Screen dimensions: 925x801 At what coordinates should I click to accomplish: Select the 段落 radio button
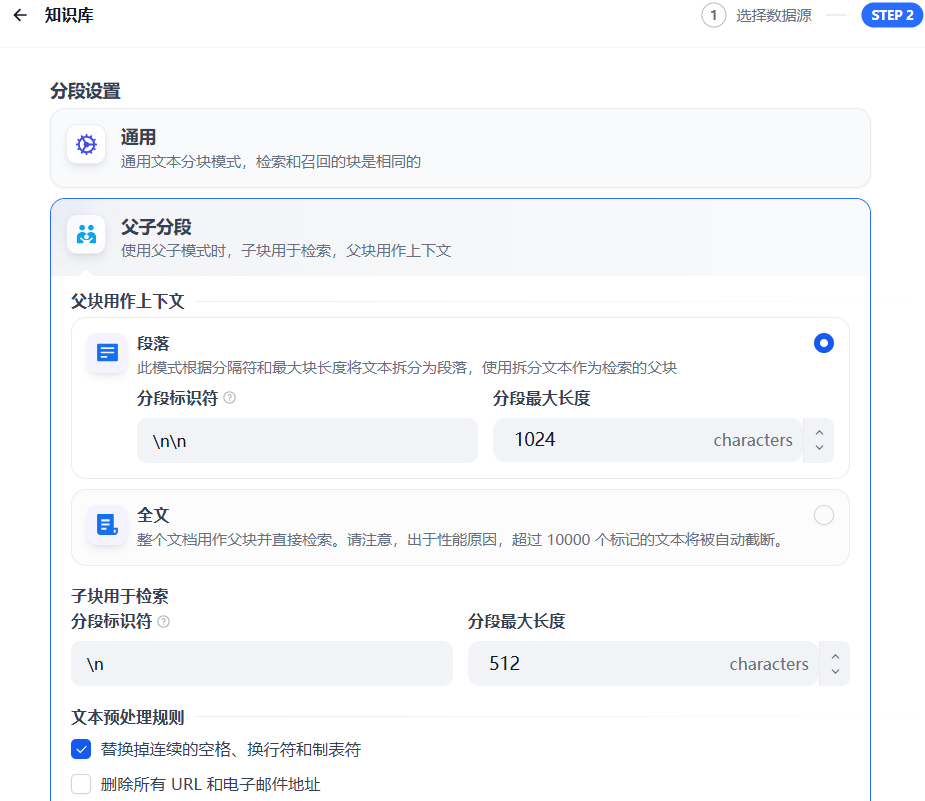point(824,343)
